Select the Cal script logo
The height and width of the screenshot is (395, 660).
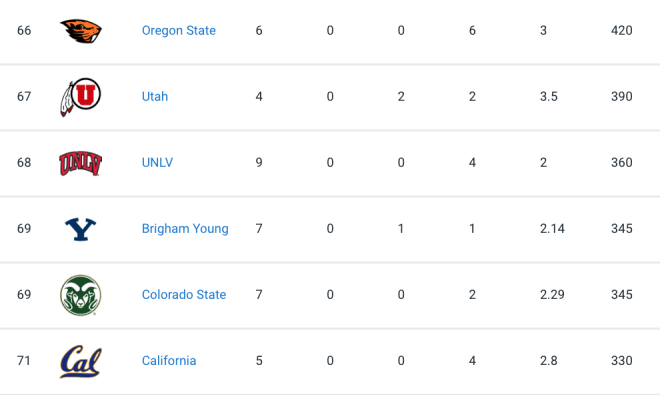point(80,361)
